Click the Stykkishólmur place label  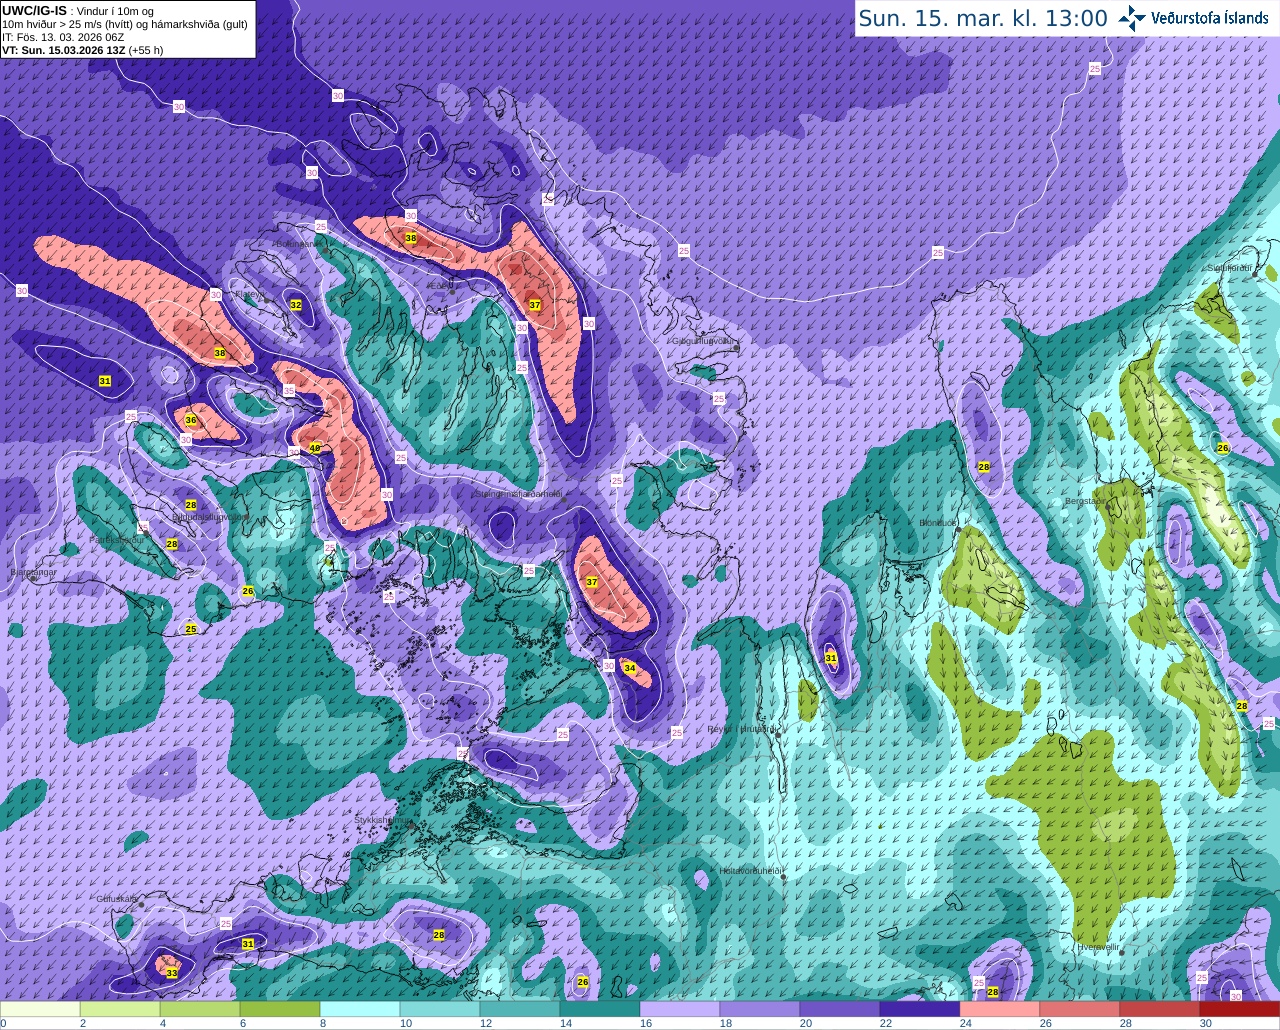(x=382, y=820)
